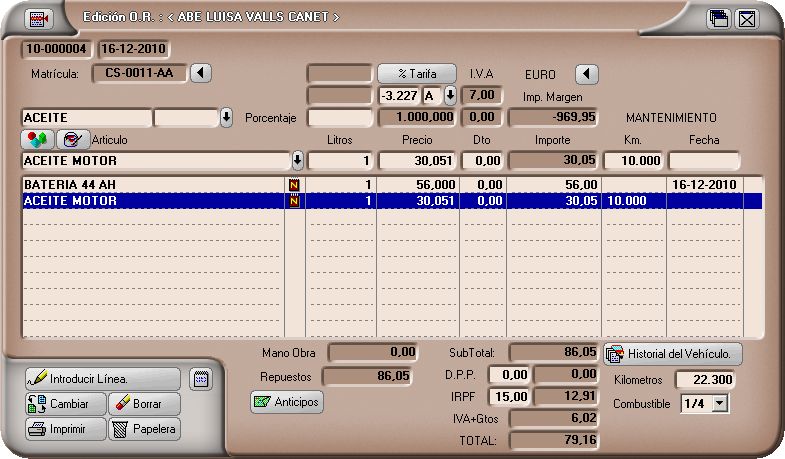
Task: Send the line to Papelera
Action: click(144, 430)
